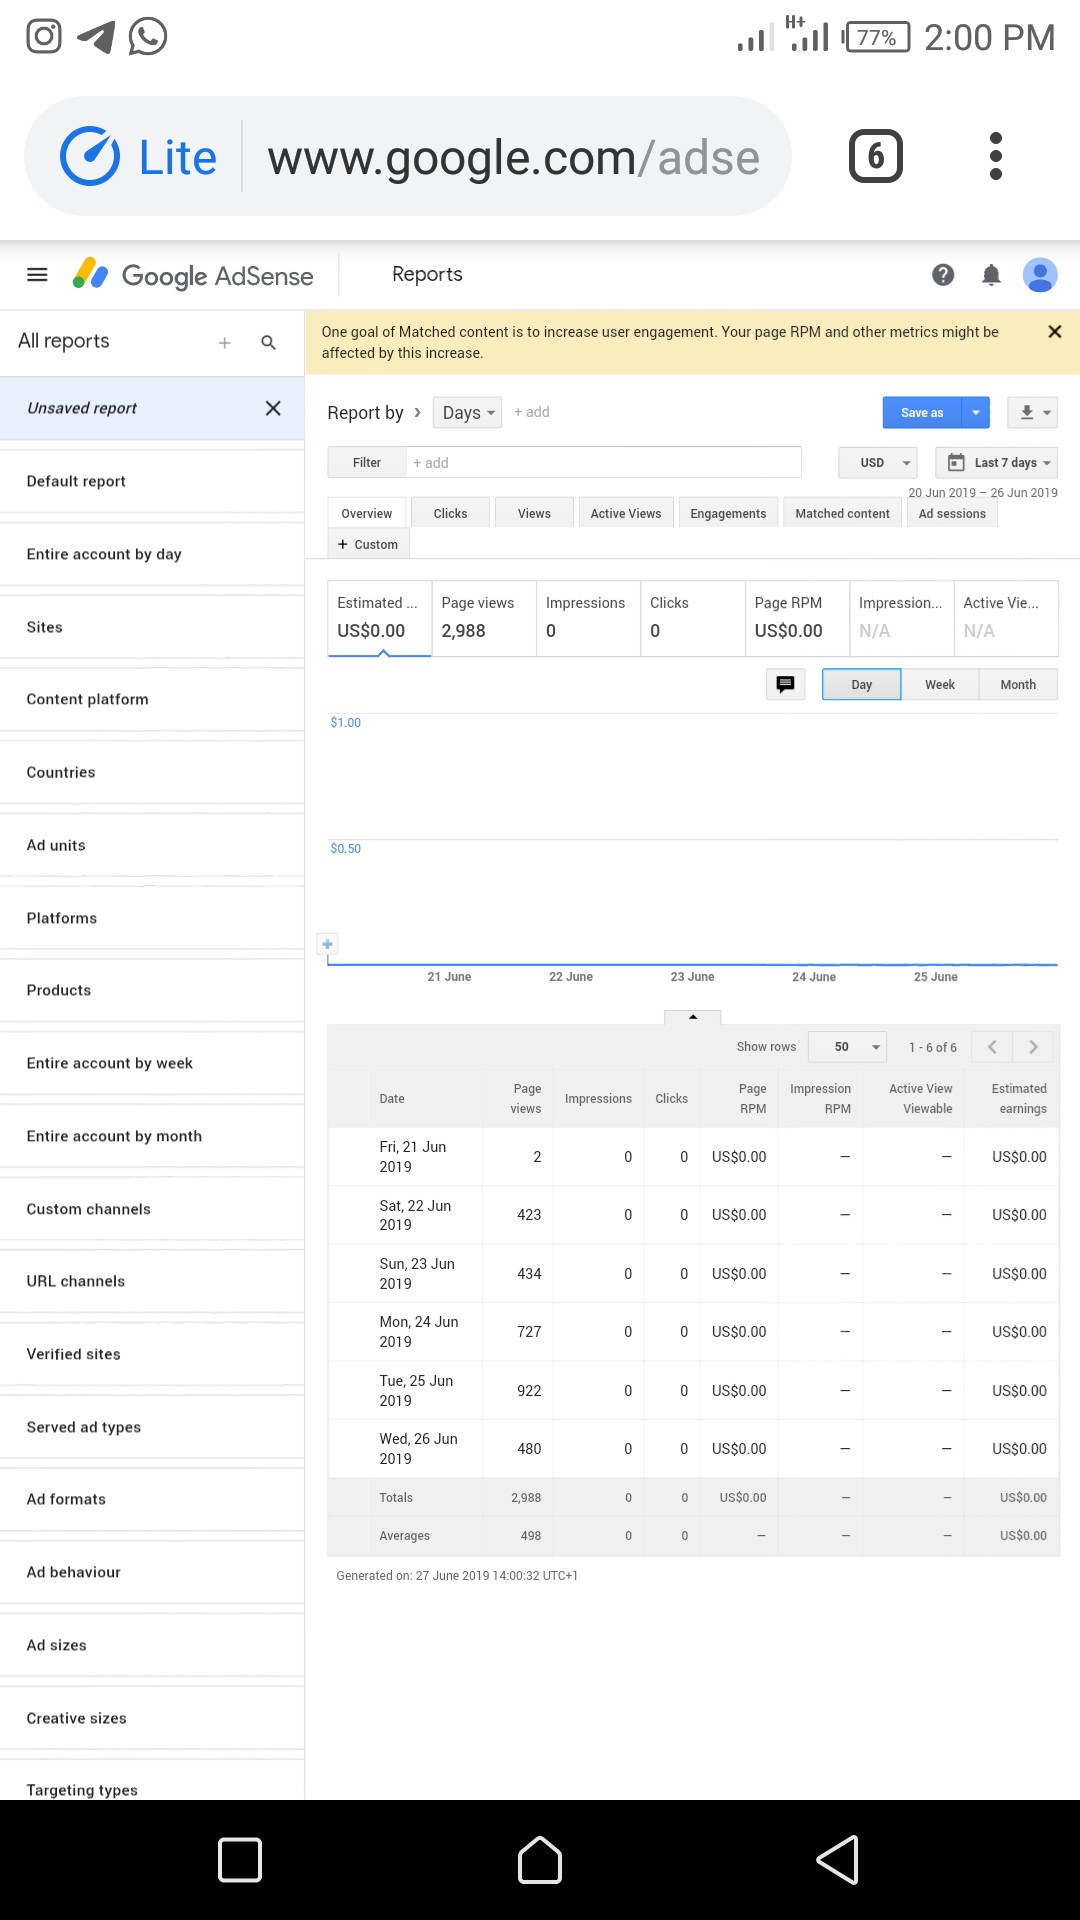Switch to the Views tab

pos(534,513)
